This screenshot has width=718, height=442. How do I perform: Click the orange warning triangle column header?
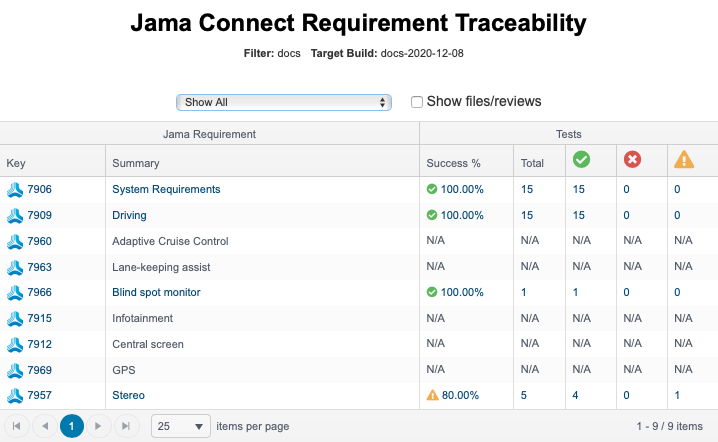coord(684,159)
